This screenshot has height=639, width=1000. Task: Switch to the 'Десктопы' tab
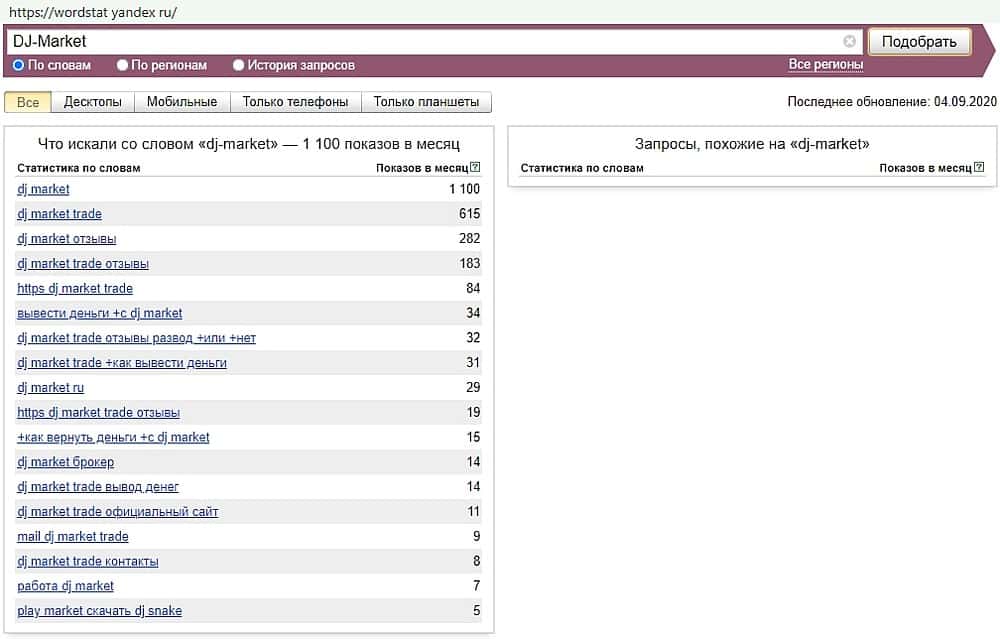pos(92,102)
